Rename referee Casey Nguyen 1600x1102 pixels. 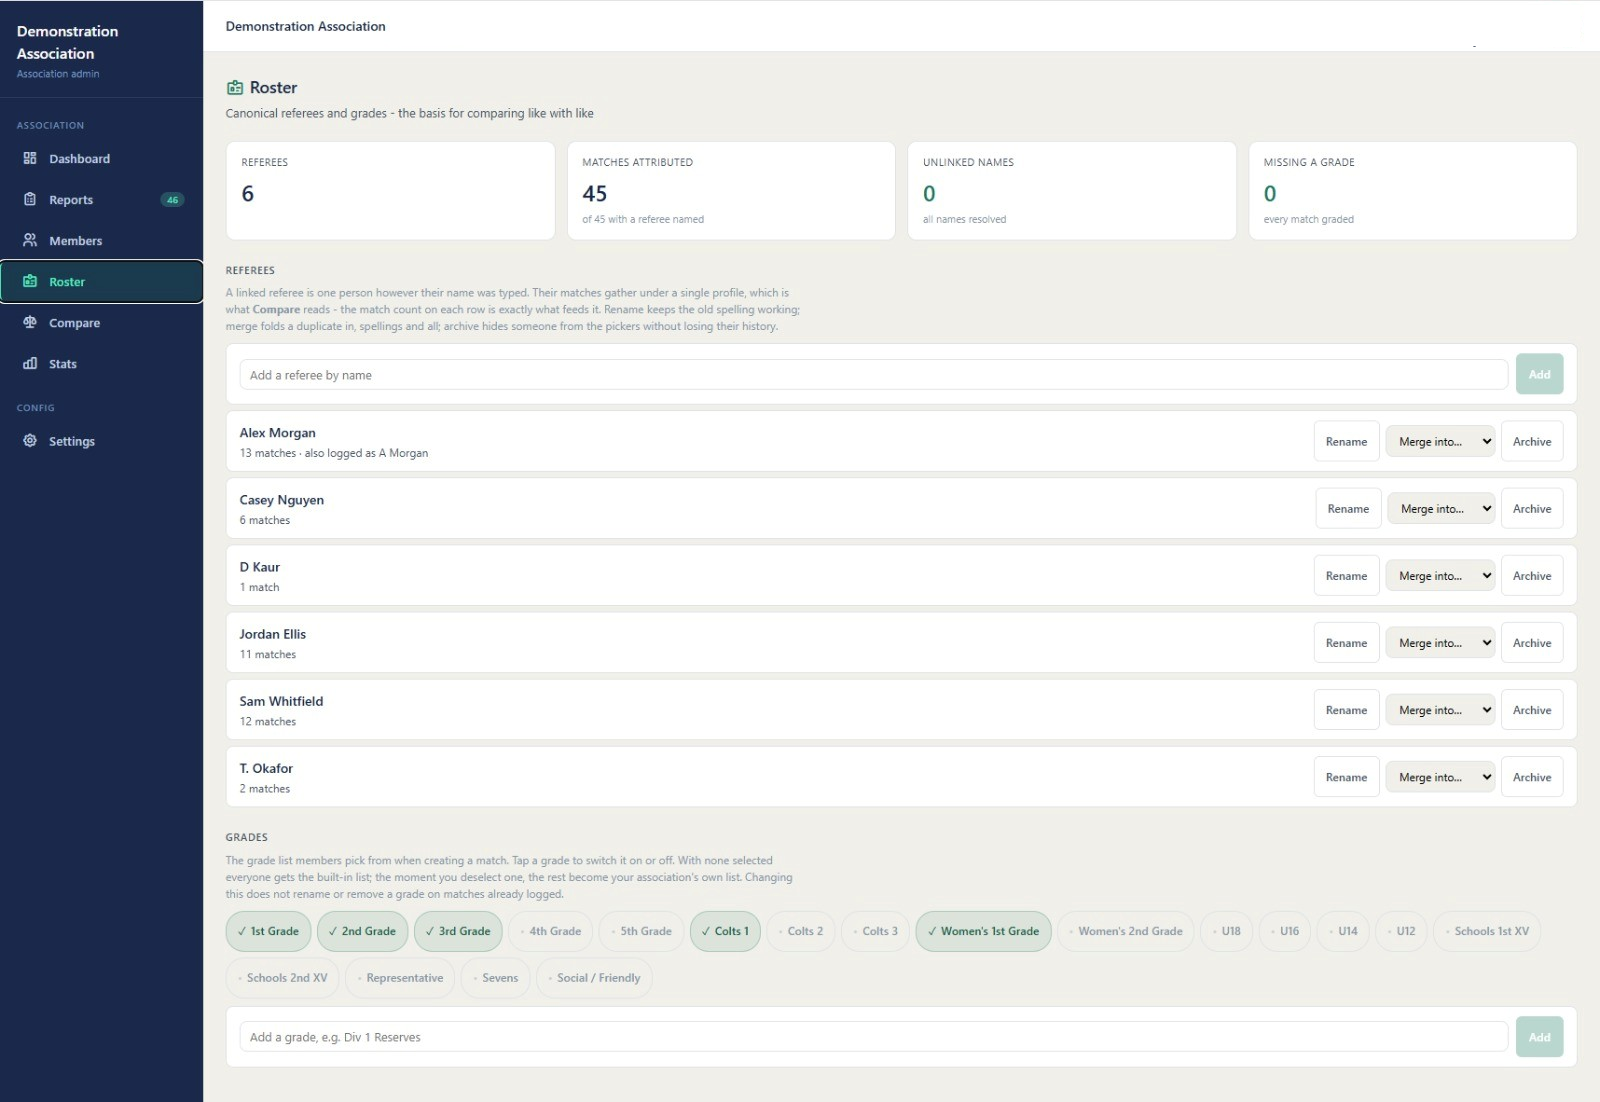1348,508
